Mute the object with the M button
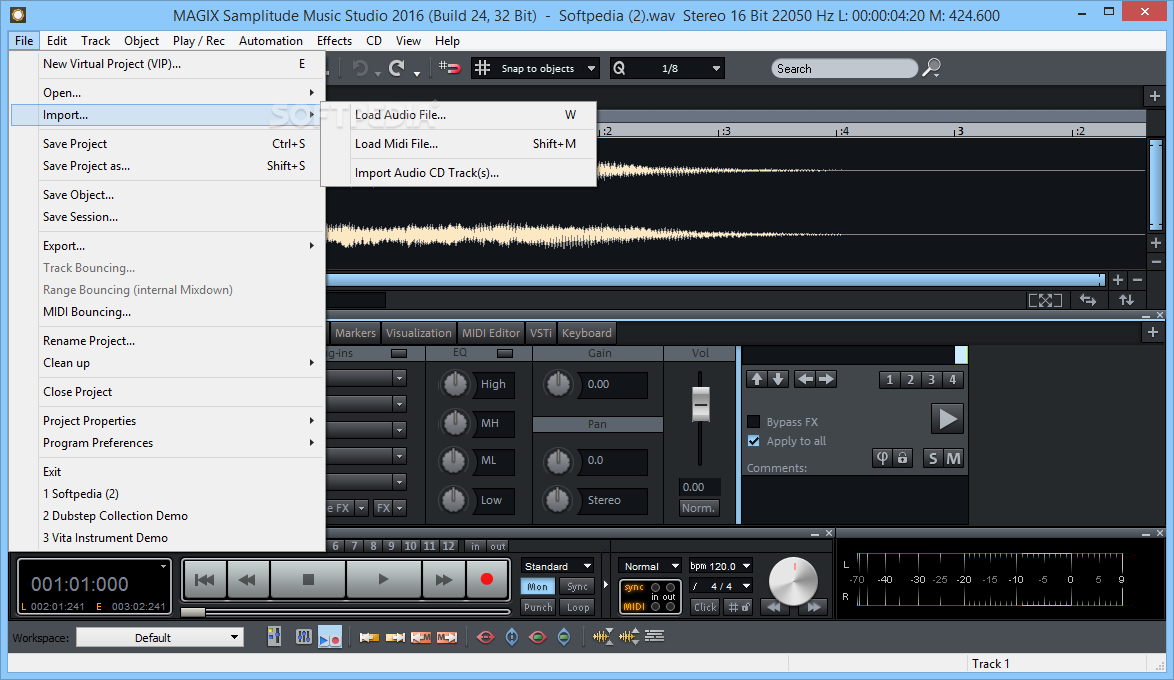This screenshot has height=680, width=1174. [953, 458]
